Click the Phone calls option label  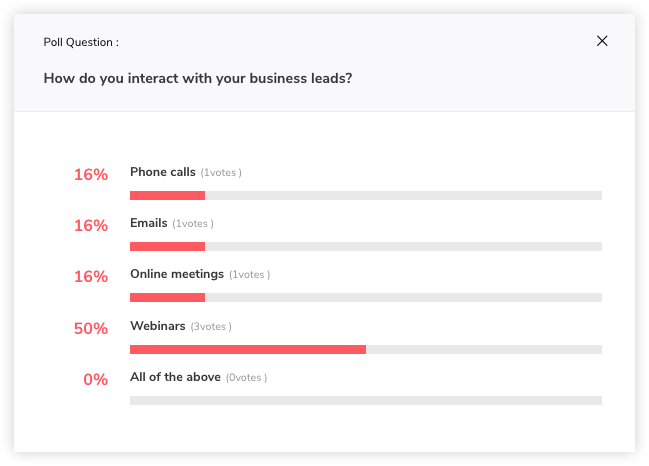[x=163, y=172]
